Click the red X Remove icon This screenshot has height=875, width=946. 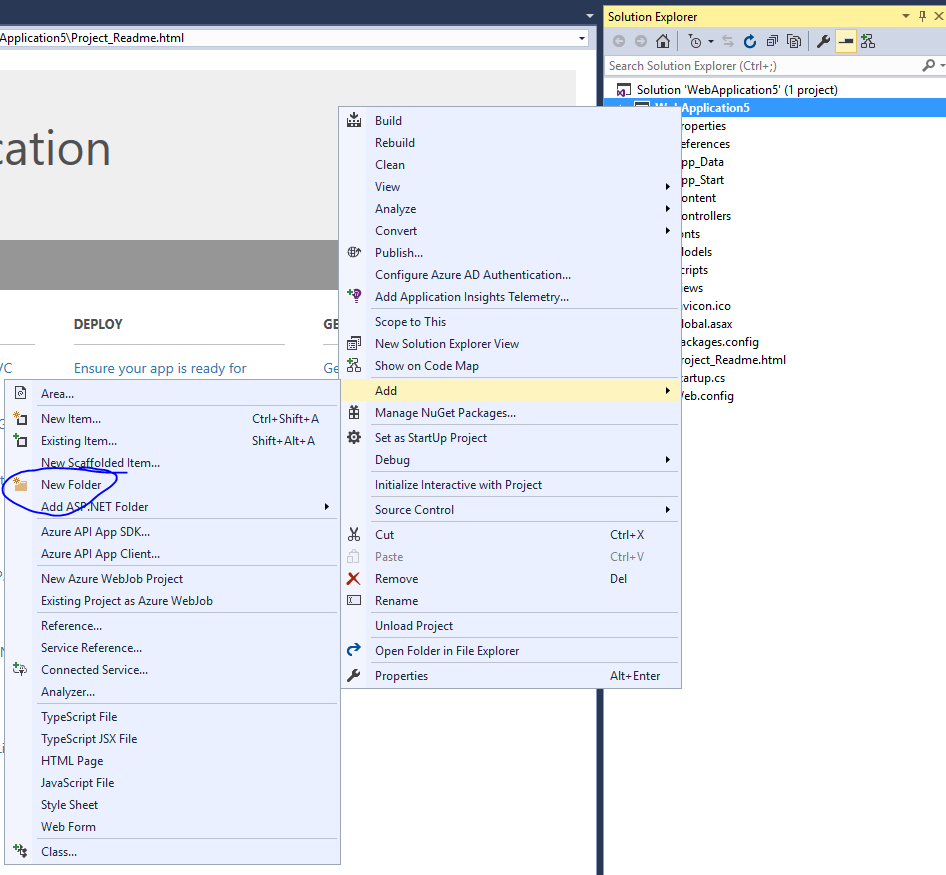tap(354, 578)
